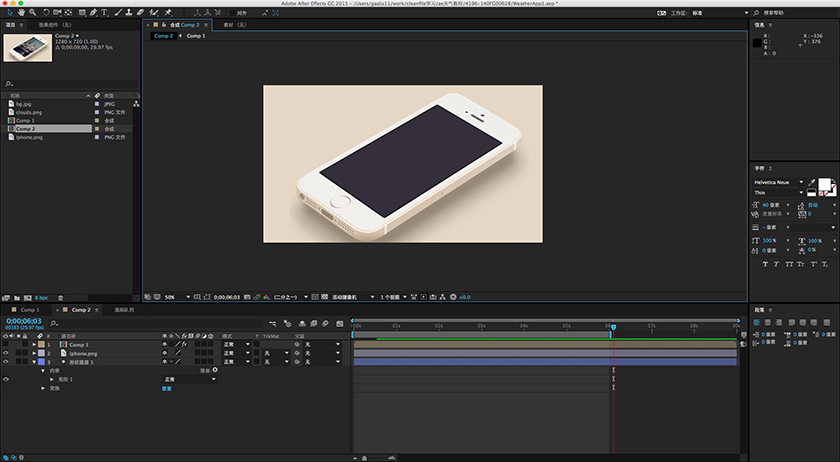This screenshot has height=462, width=840.
Task: Select the Rotation tool
Action: coord(46,12)
